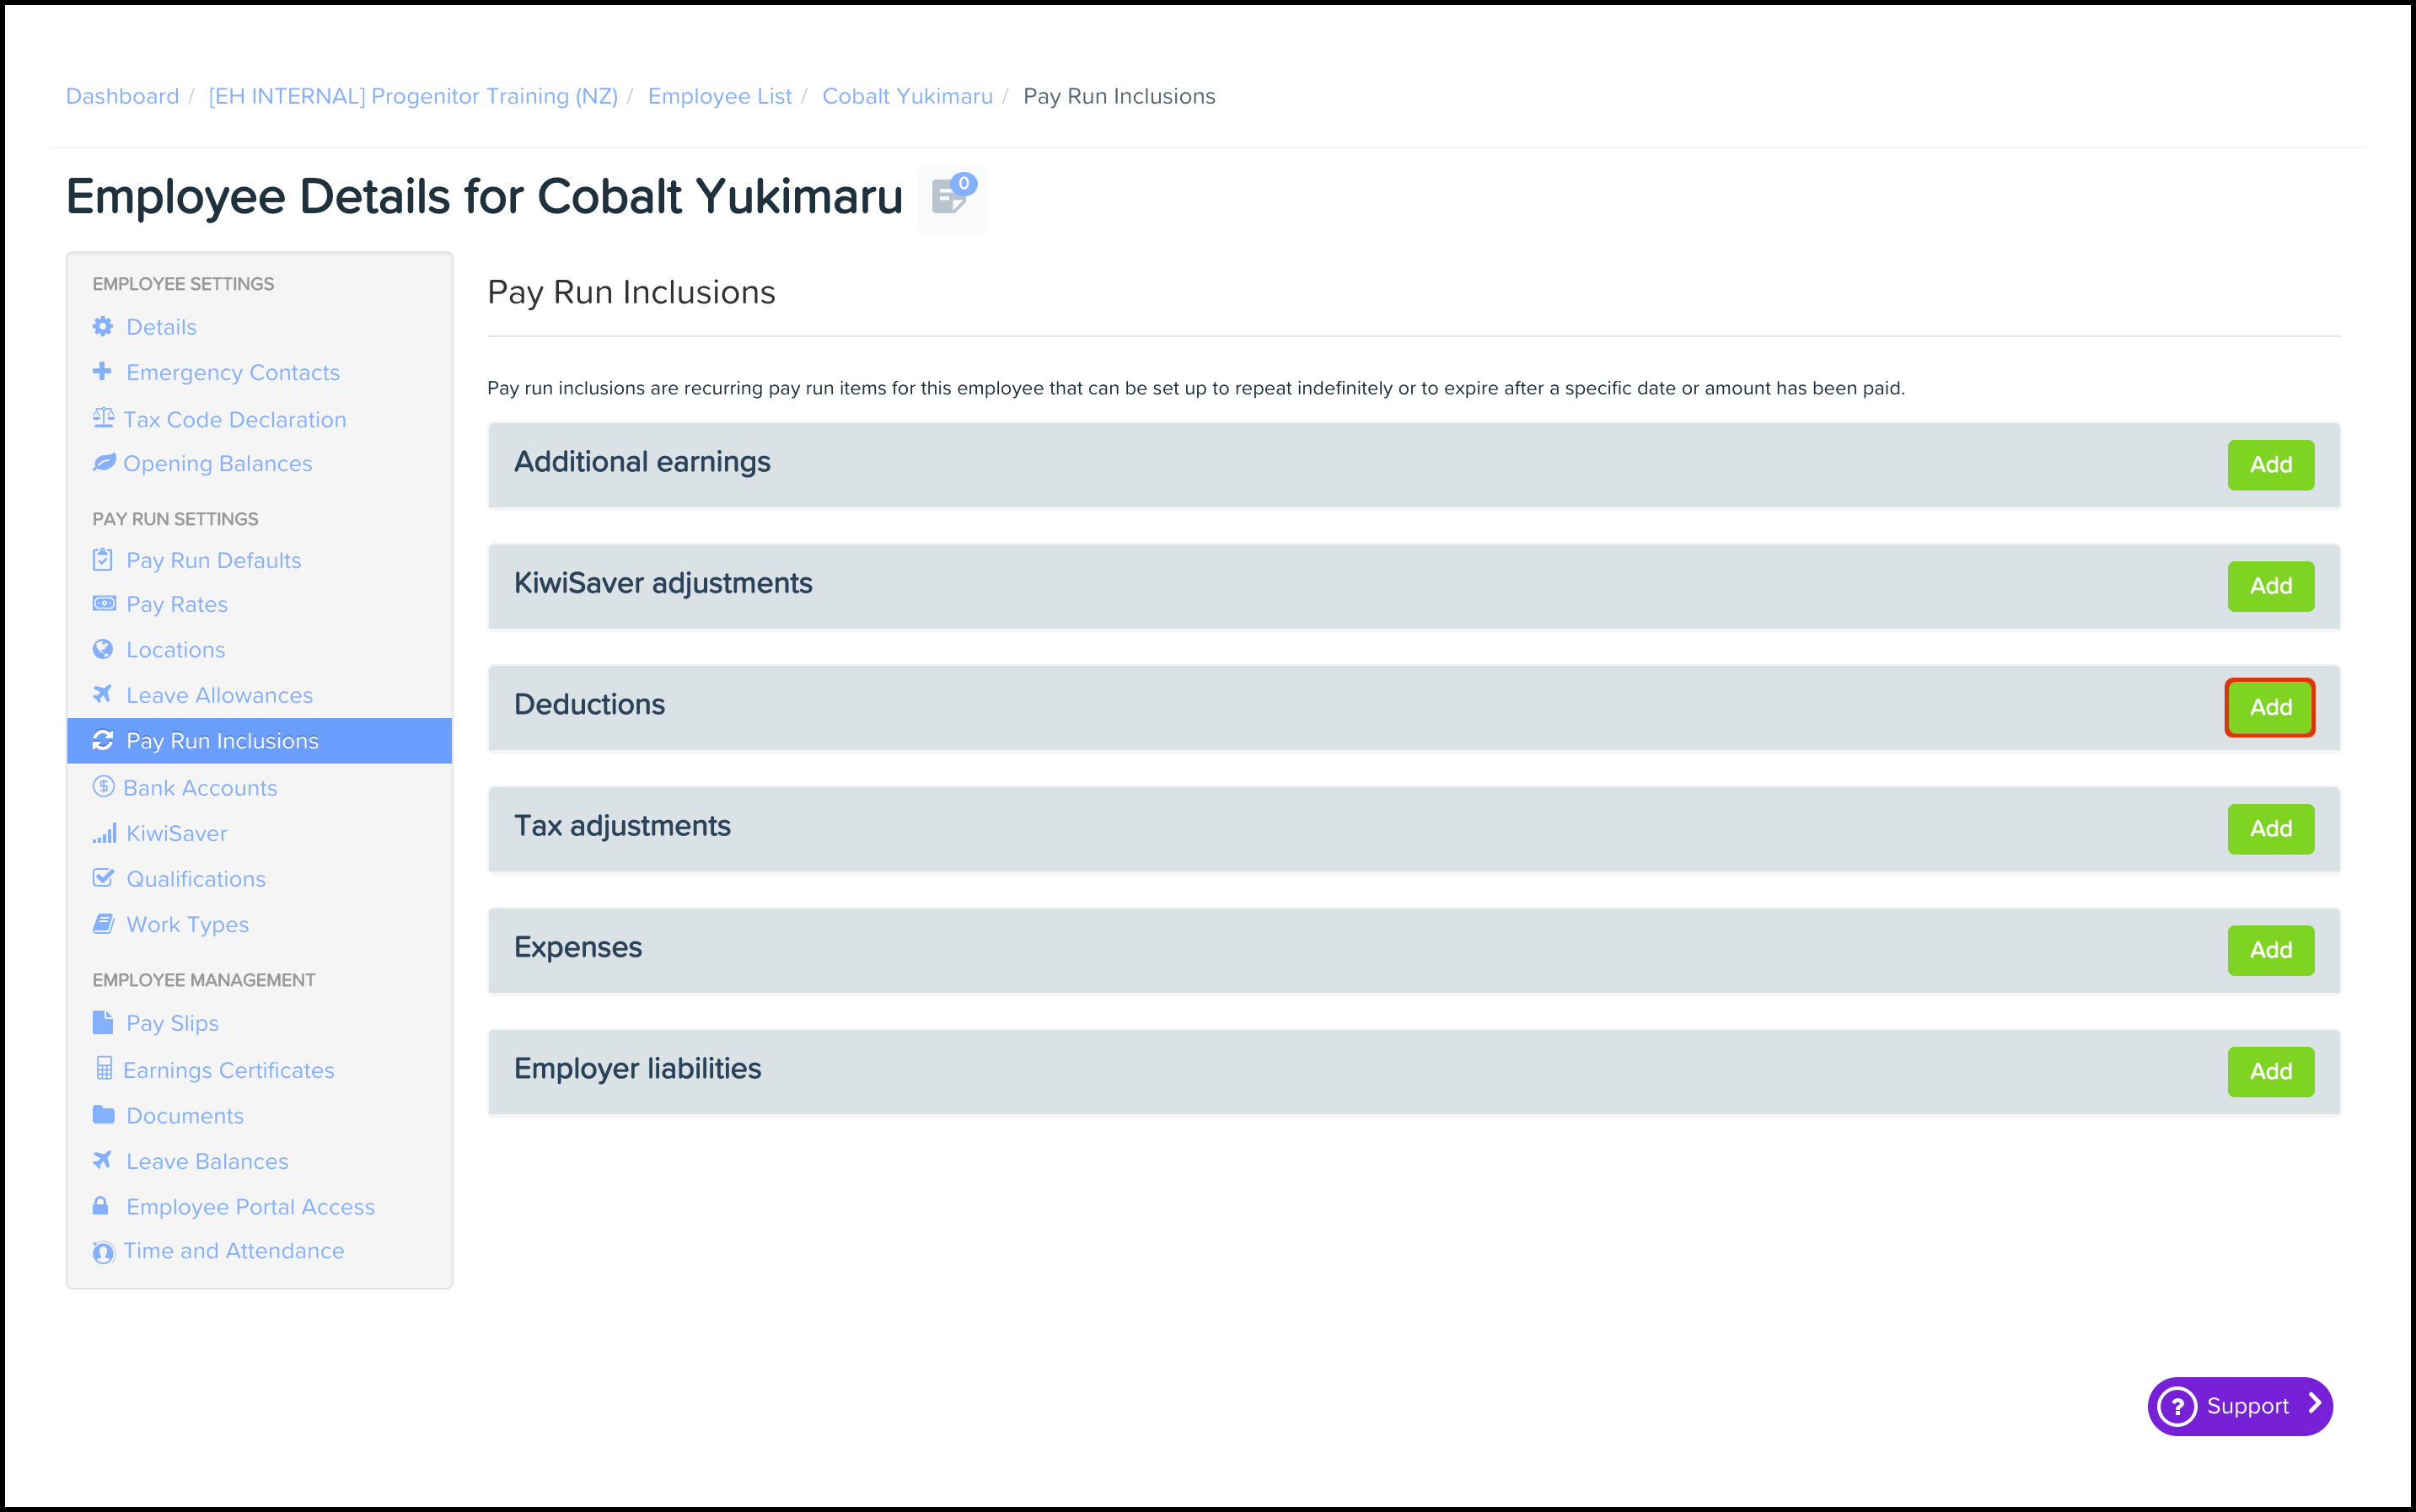
Task: Open the employee notes icon beside the title
Action: coord(950,197)
